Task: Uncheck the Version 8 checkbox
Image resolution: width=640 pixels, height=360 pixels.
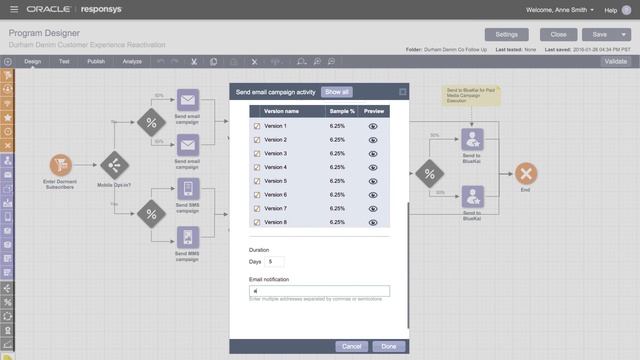Action: pos(257,222)
